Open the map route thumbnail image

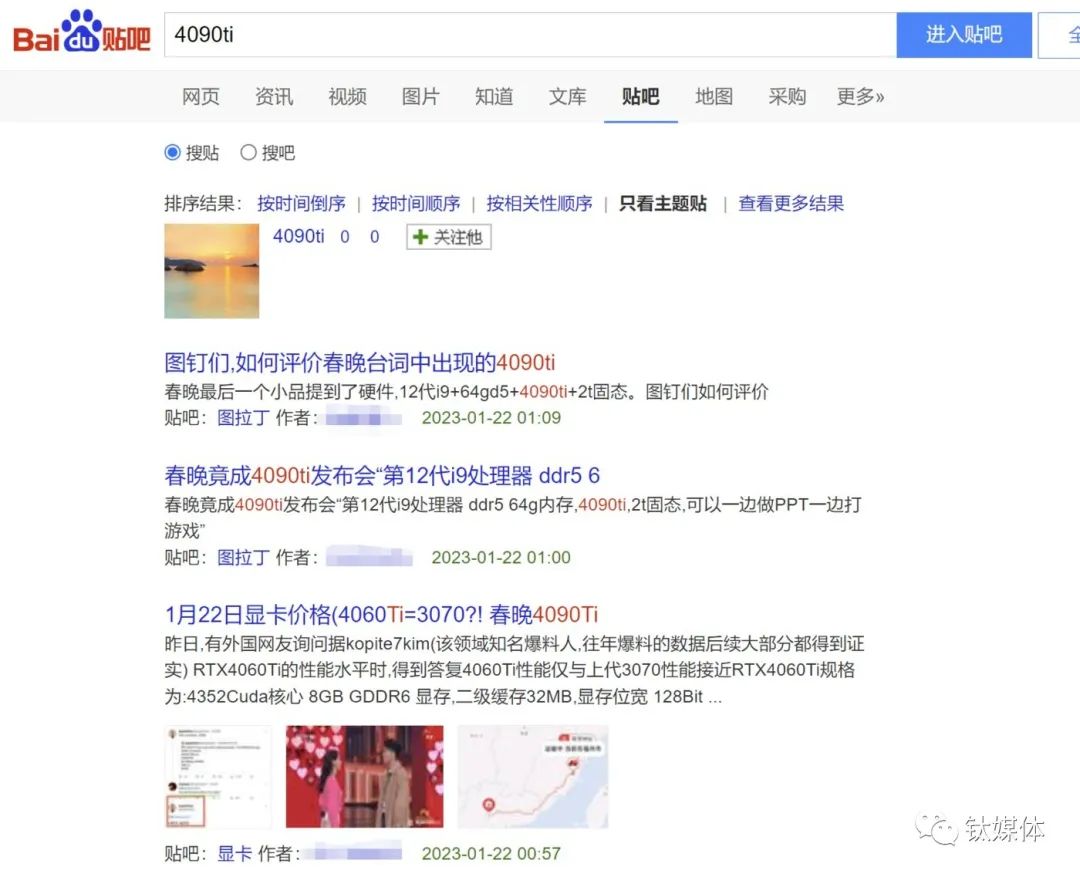[533, 776]
